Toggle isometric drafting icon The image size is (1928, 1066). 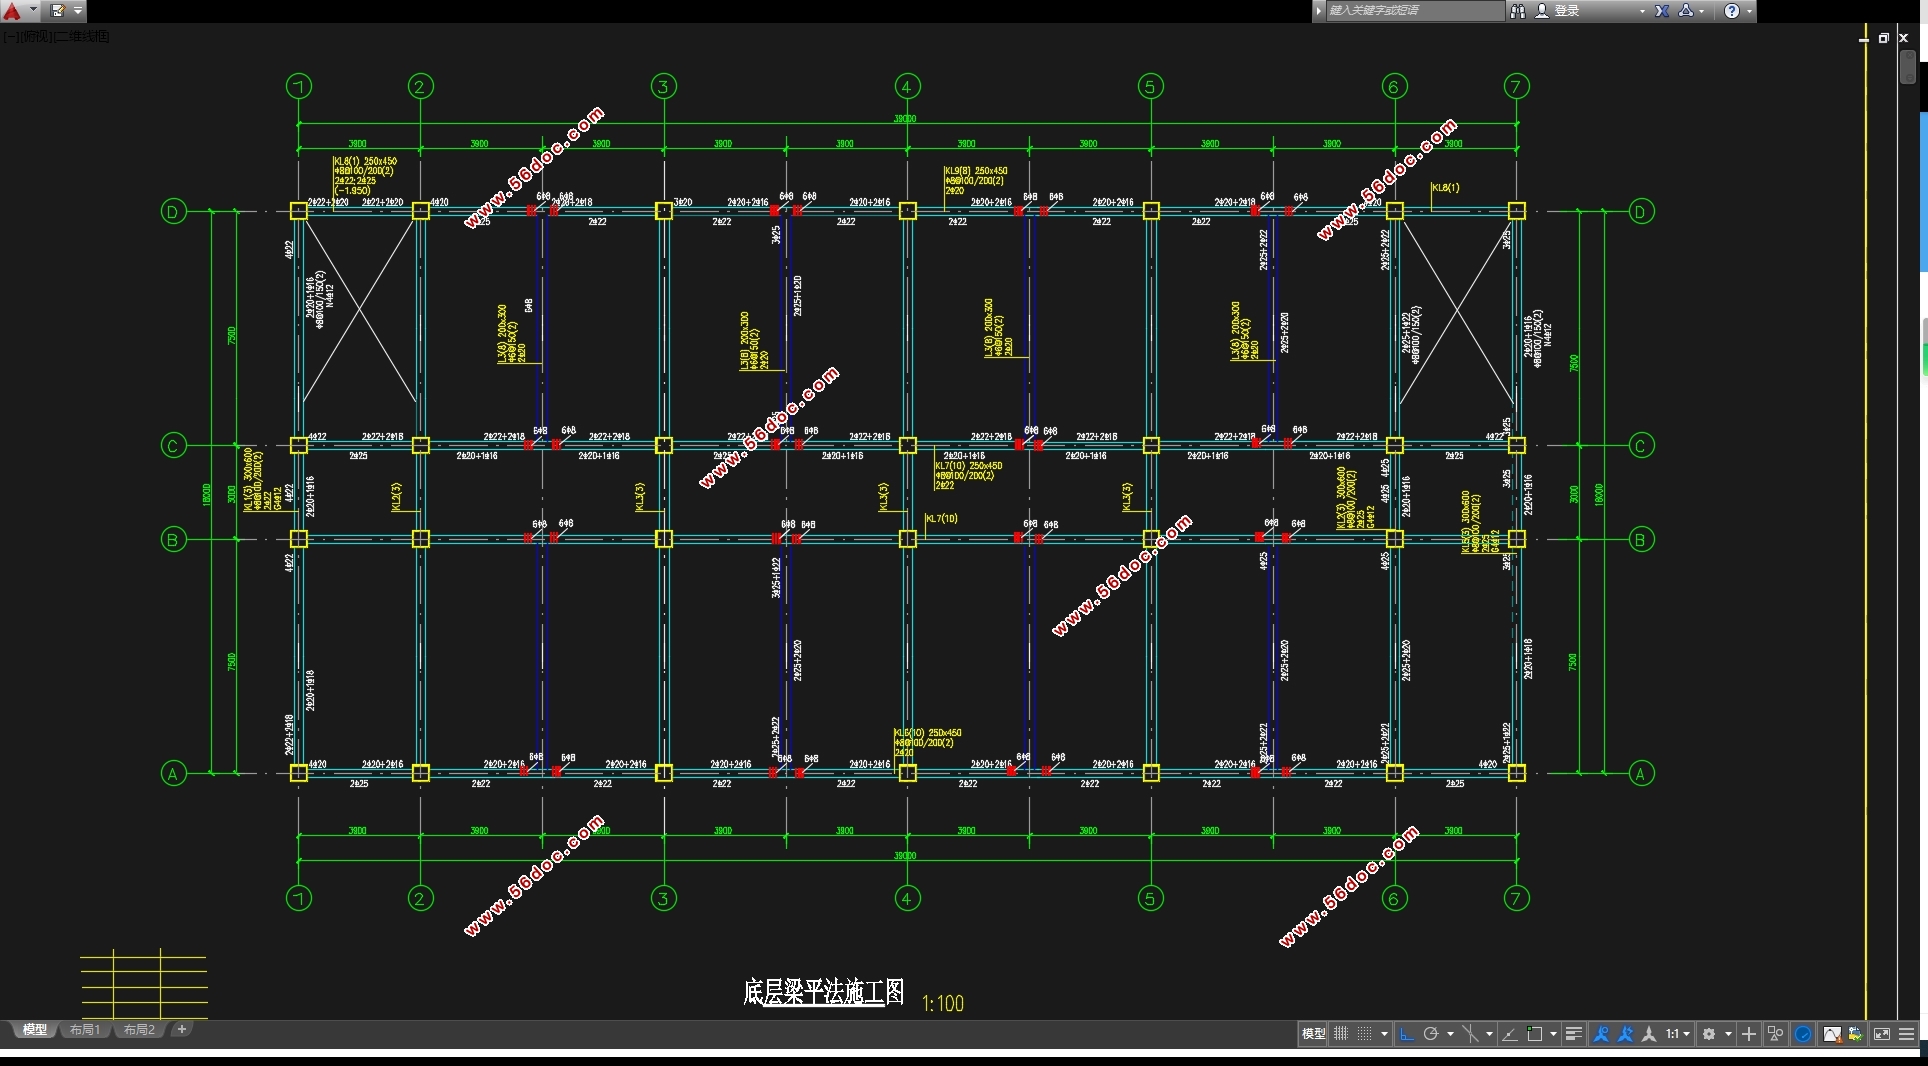(1470, 1034)
